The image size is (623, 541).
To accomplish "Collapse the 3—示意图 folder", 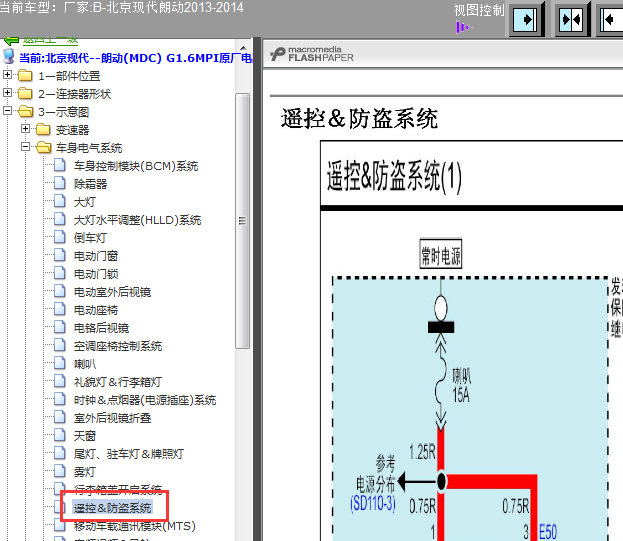I will click(8, 111).
